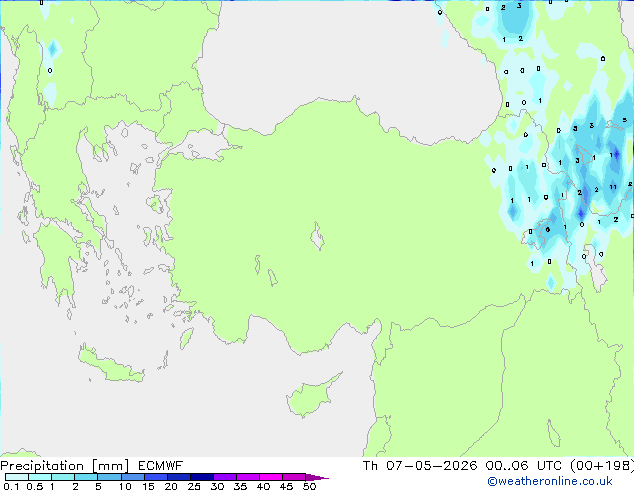Click the '00..06 UTC' time range text

click(x=524, y=466)
